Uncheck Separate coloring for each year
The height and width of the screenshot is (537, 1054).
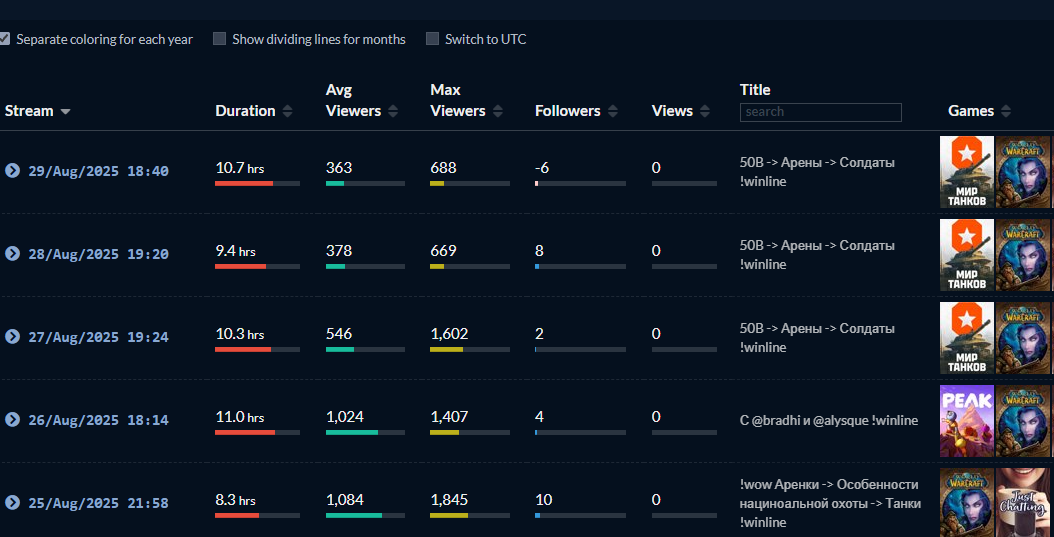5,39
